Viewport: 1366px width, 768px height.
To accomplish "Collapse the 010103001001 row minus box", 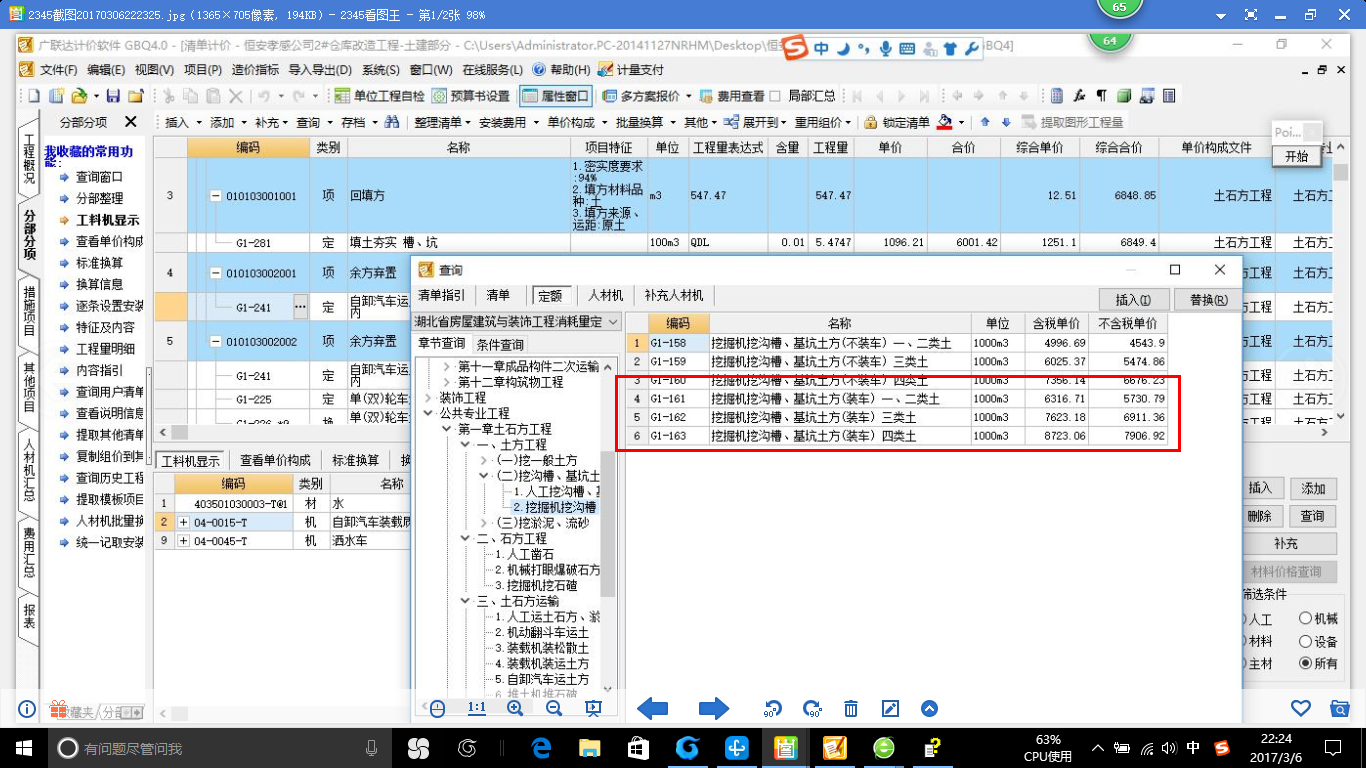I will pyautogui.click(x=215, y=196).
